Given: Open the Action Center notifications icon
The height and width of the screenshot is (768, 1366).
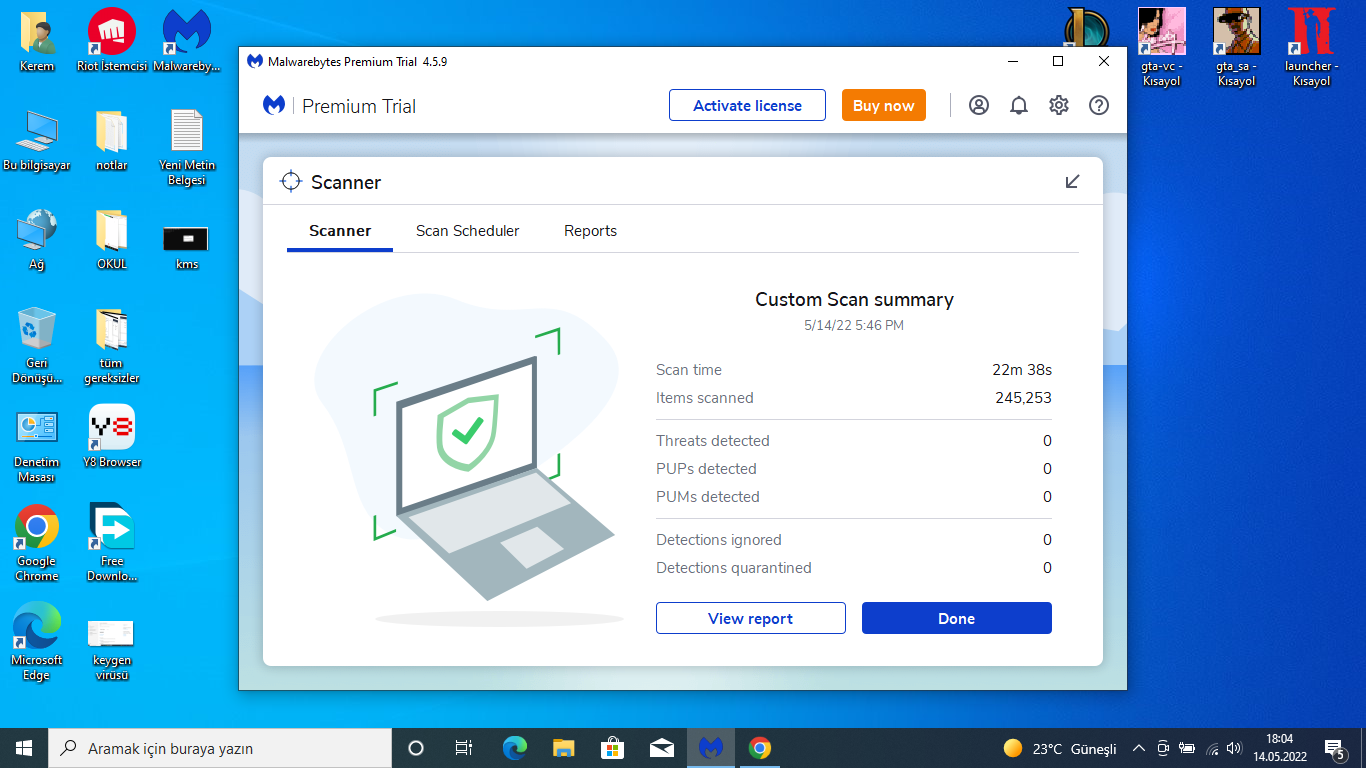Looking at the screenshot, I should click(1334, 748).
